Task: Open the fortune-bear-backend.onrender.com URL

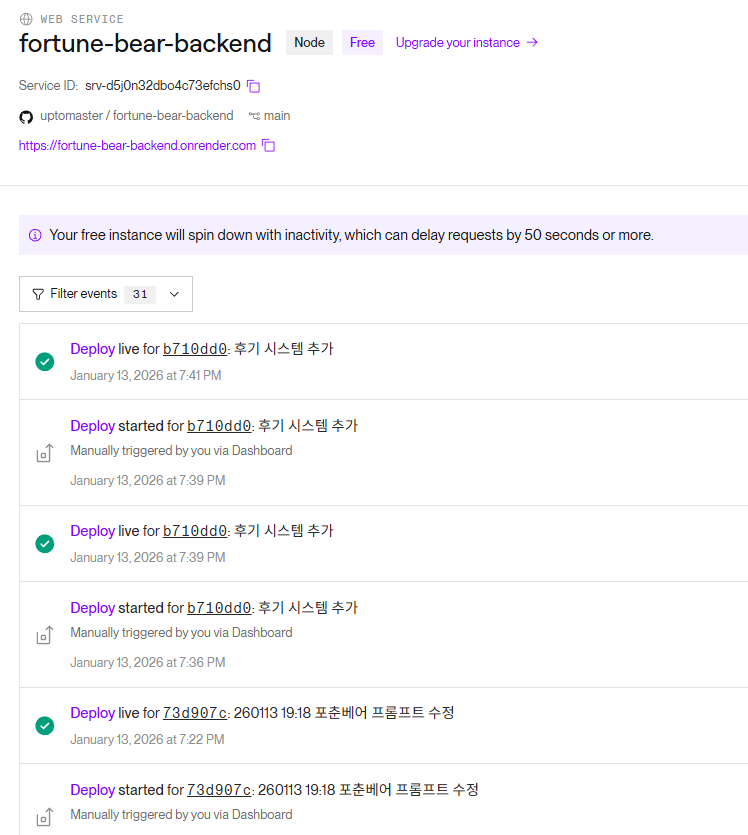Action: (137, 146)
